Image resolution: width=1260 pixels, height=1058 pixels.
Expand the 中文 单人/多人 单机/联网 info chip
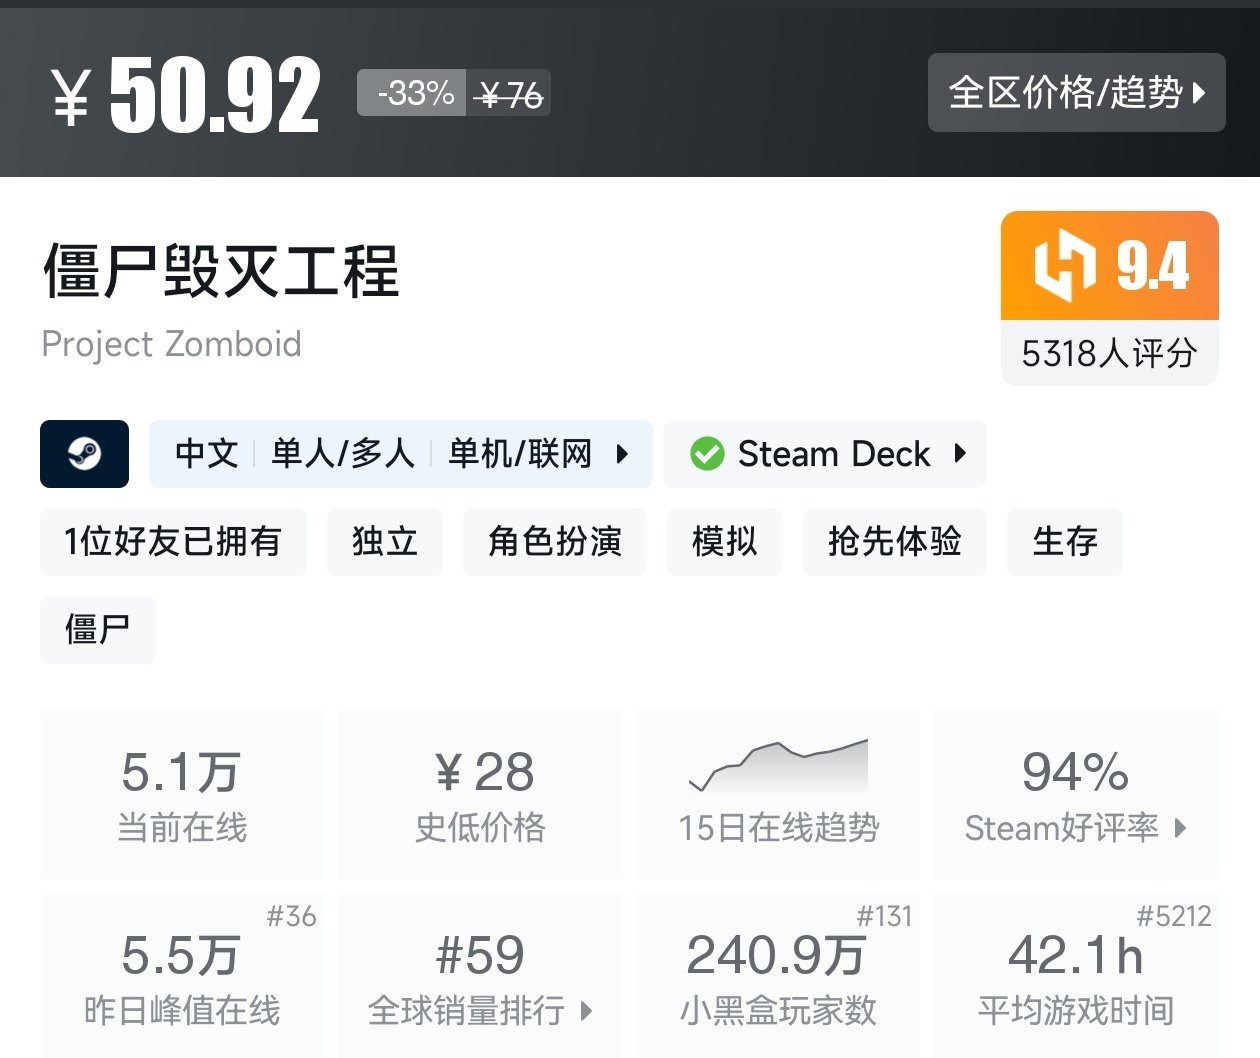(400, 454)
